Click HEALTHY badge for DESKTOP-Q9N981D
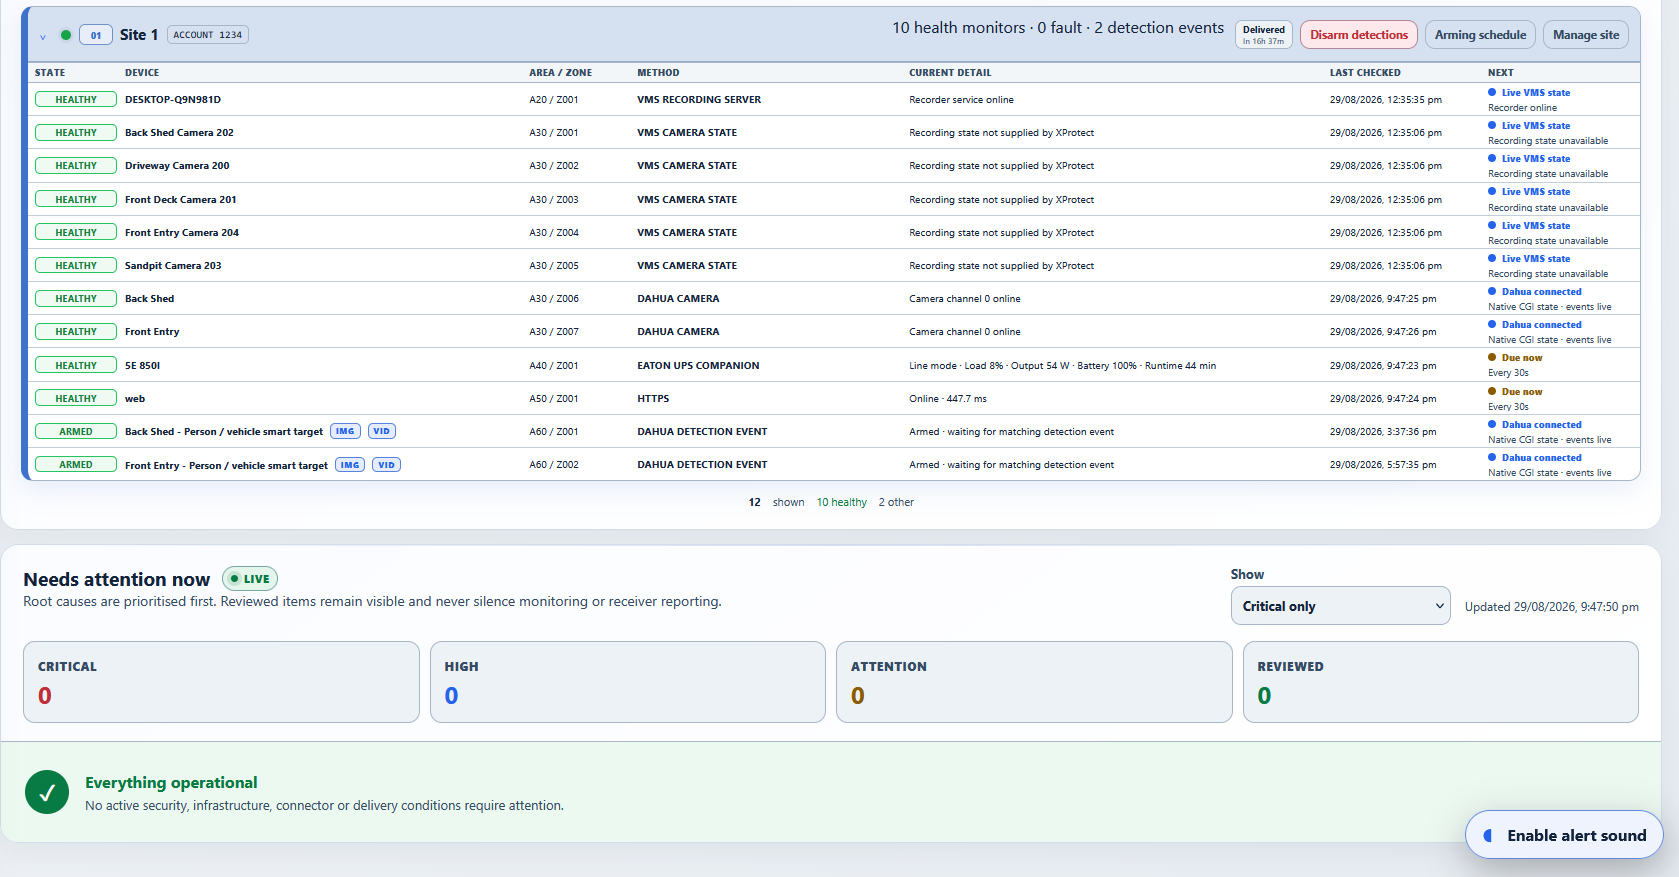The image size is (1679, 877). pos(76,99)
